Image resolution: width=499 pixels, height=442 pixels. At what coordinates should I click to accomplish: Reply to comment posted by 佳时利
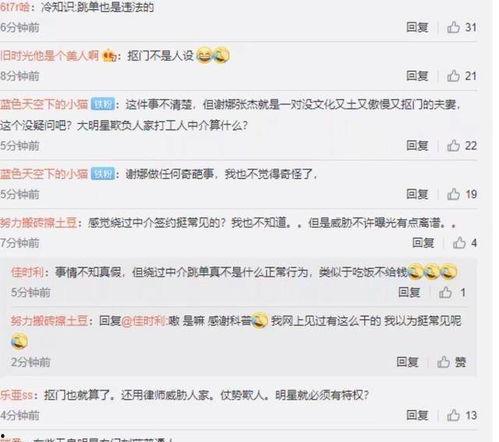(409, 292)
